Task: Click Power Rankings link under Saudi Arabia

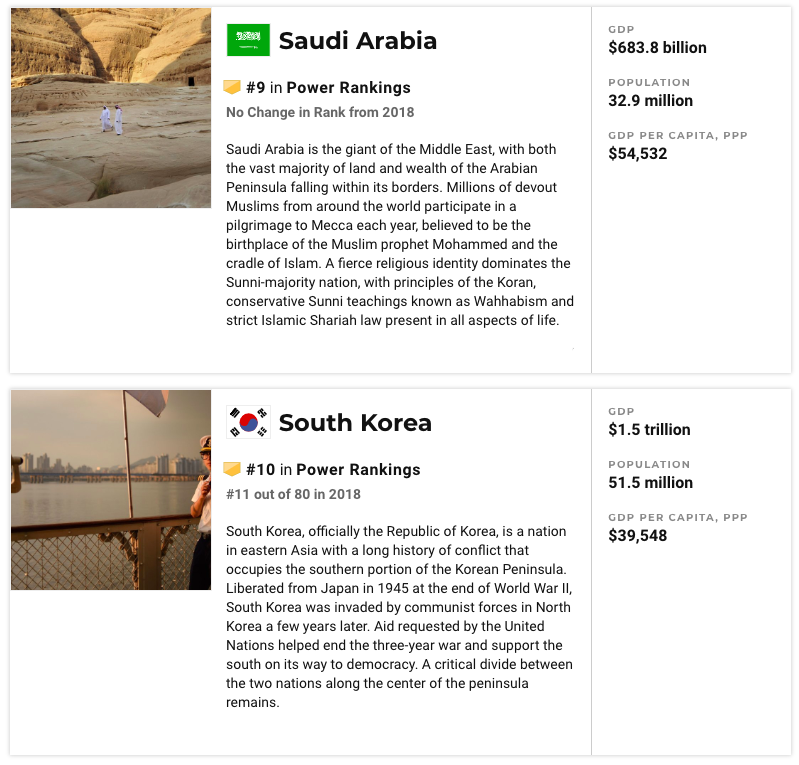Action: (349, 88)
